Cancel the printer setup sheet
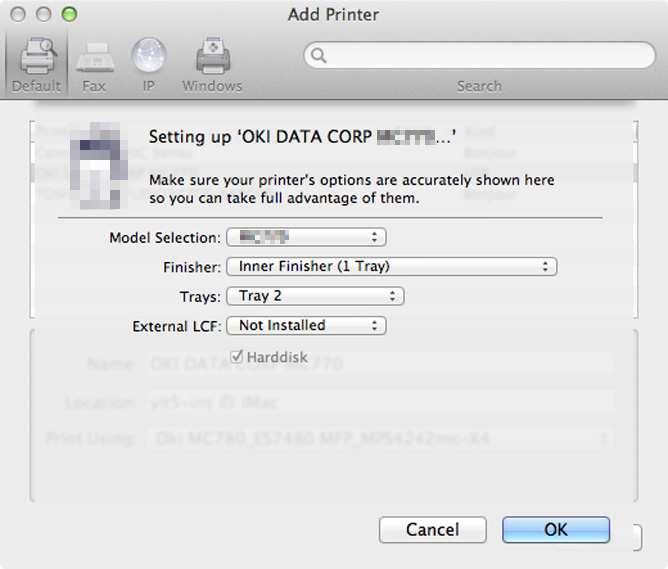 coord(432,530)
